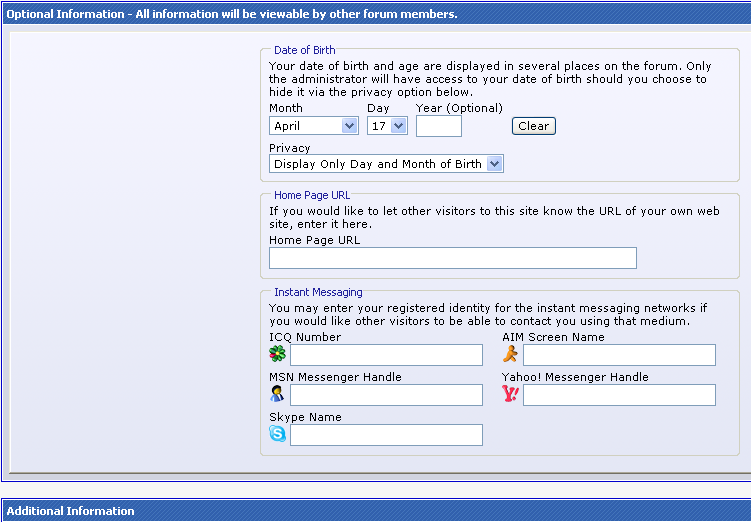The image size is (751, 522).
Task: Click the Optional Information section header
Action: point(232,14)
